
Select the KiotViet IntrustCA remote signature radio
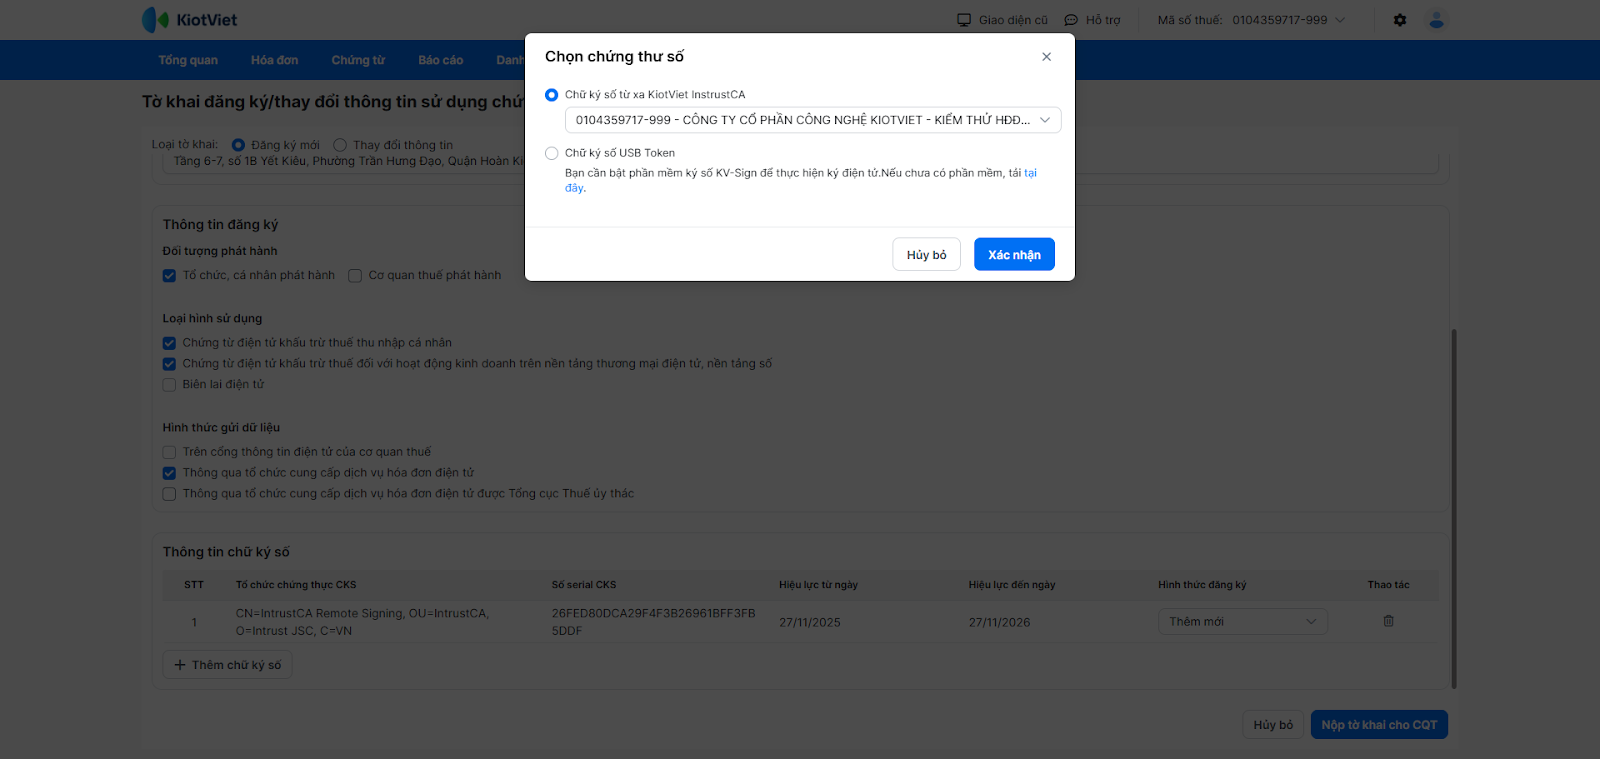tap(552, 95)
